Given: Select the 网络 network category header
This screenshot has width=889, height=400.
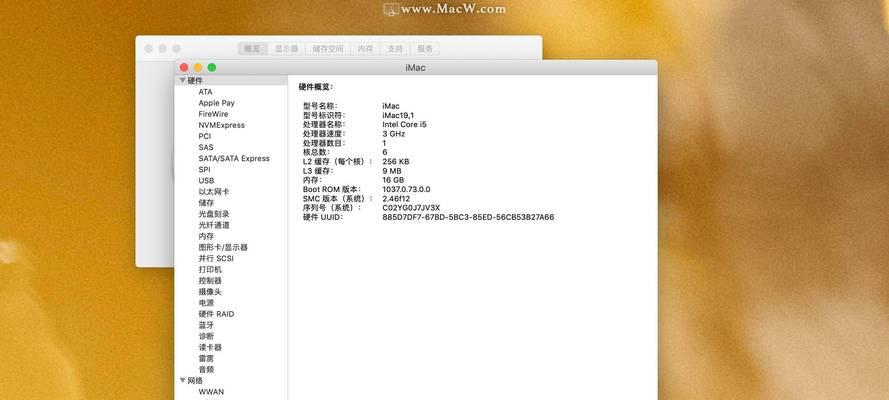Looking at the screenshot, I should [195, 380].
